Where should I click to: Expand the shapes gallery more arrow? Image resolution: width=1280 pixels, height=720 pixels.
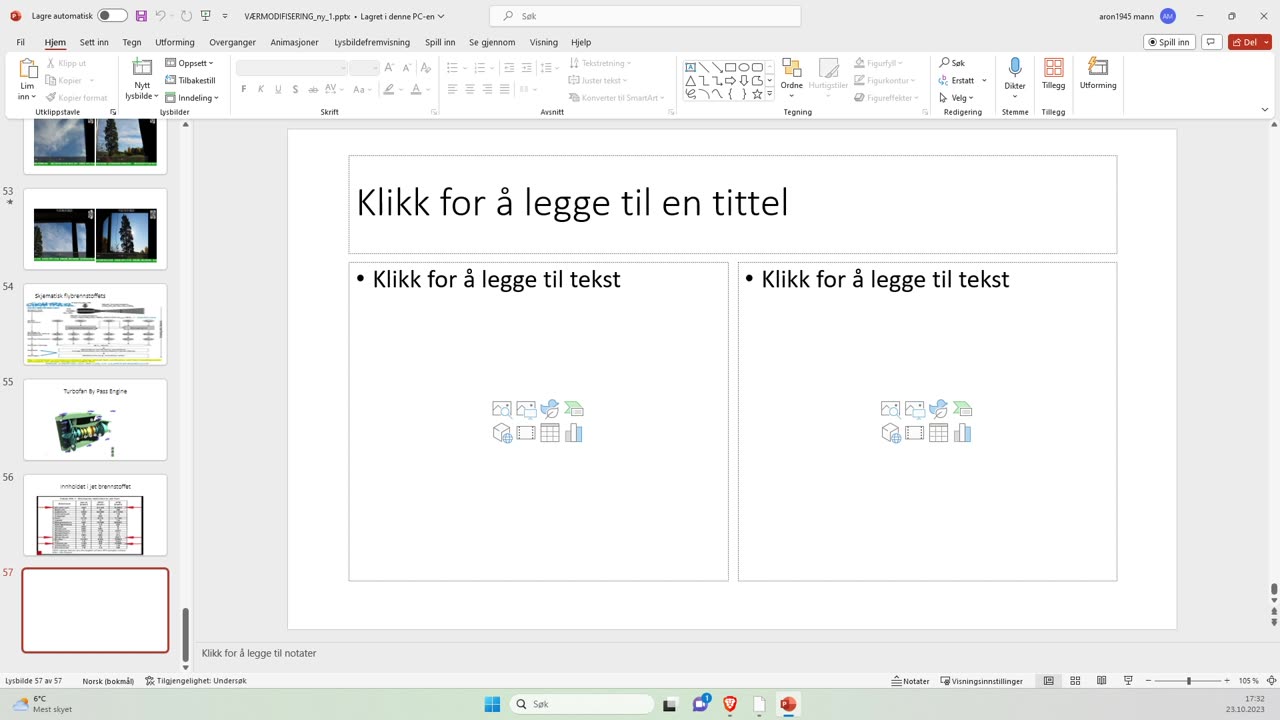point(769,94)
